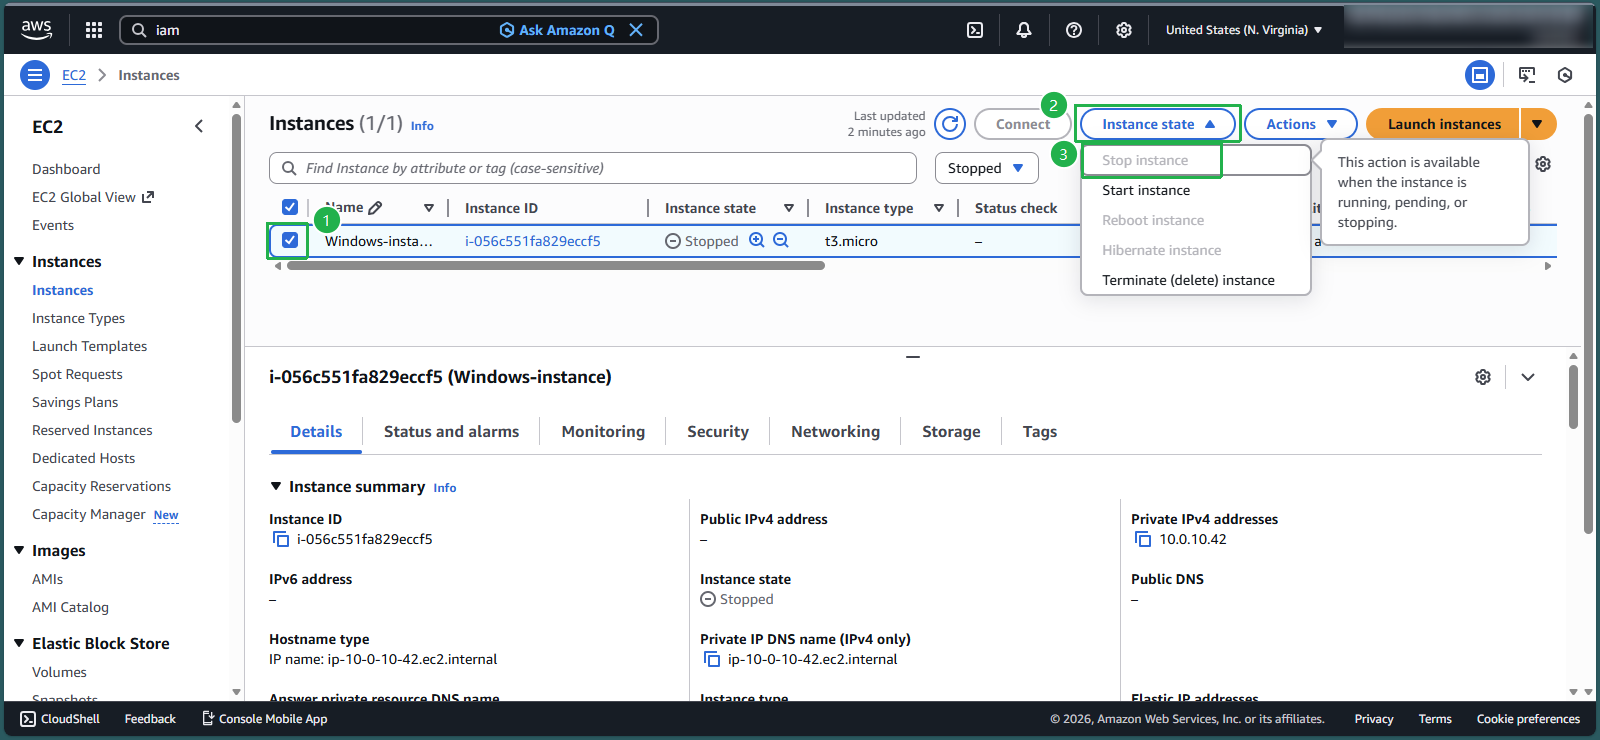
Task: Toggle the select-all instances checkbox
Action: (x=290, y=207)
